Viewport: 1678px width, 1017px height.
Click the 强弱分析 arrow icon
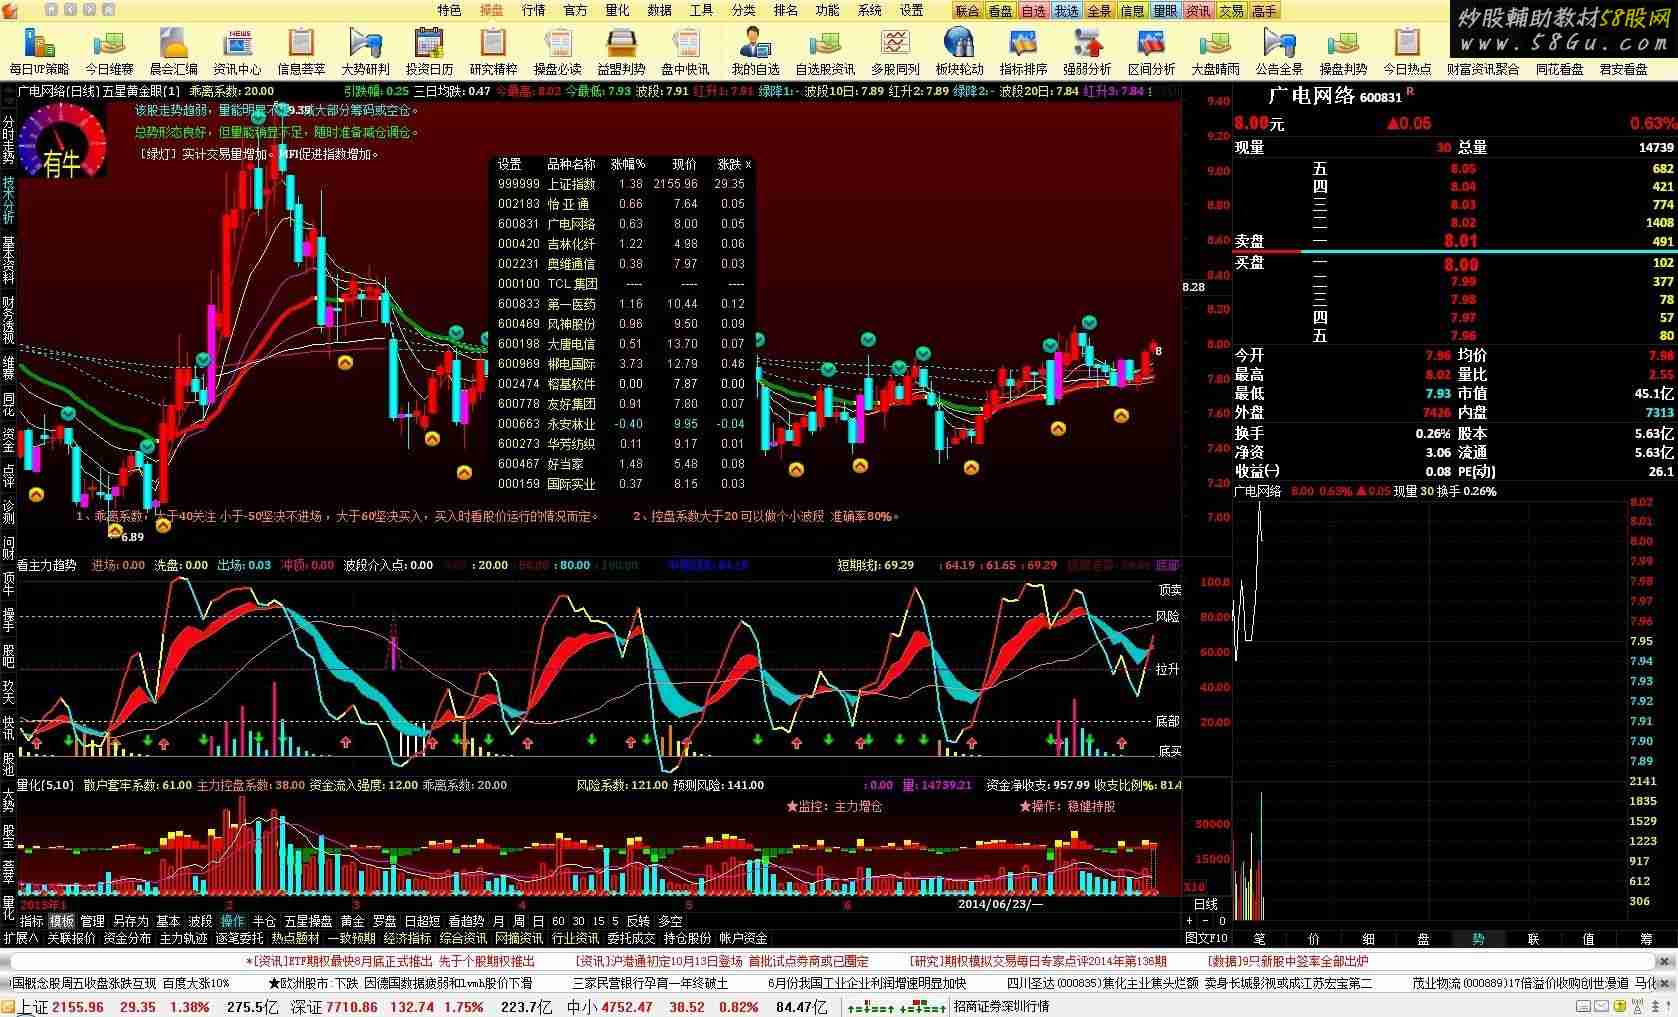1087,51
